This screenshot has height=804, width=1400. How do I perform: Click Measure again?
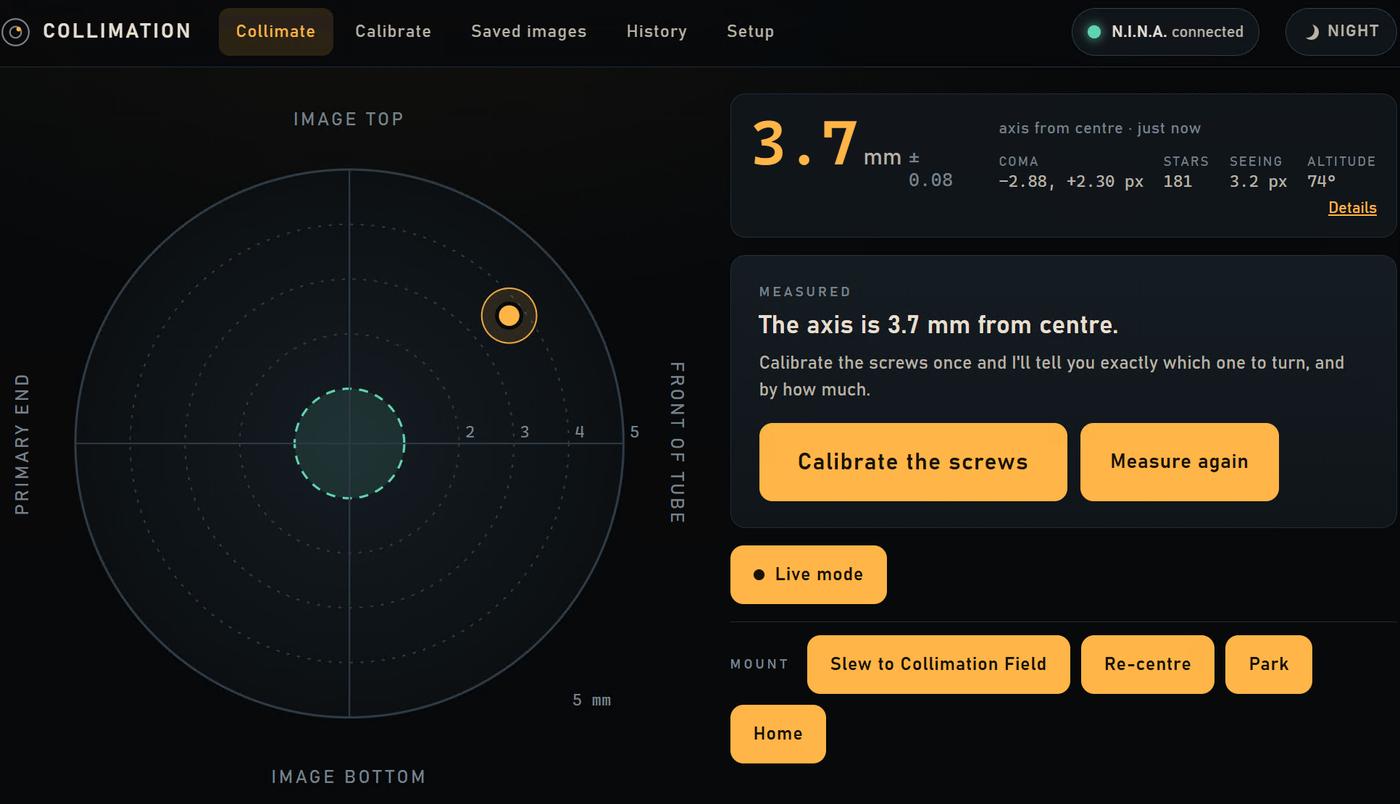coord(1179,462)
